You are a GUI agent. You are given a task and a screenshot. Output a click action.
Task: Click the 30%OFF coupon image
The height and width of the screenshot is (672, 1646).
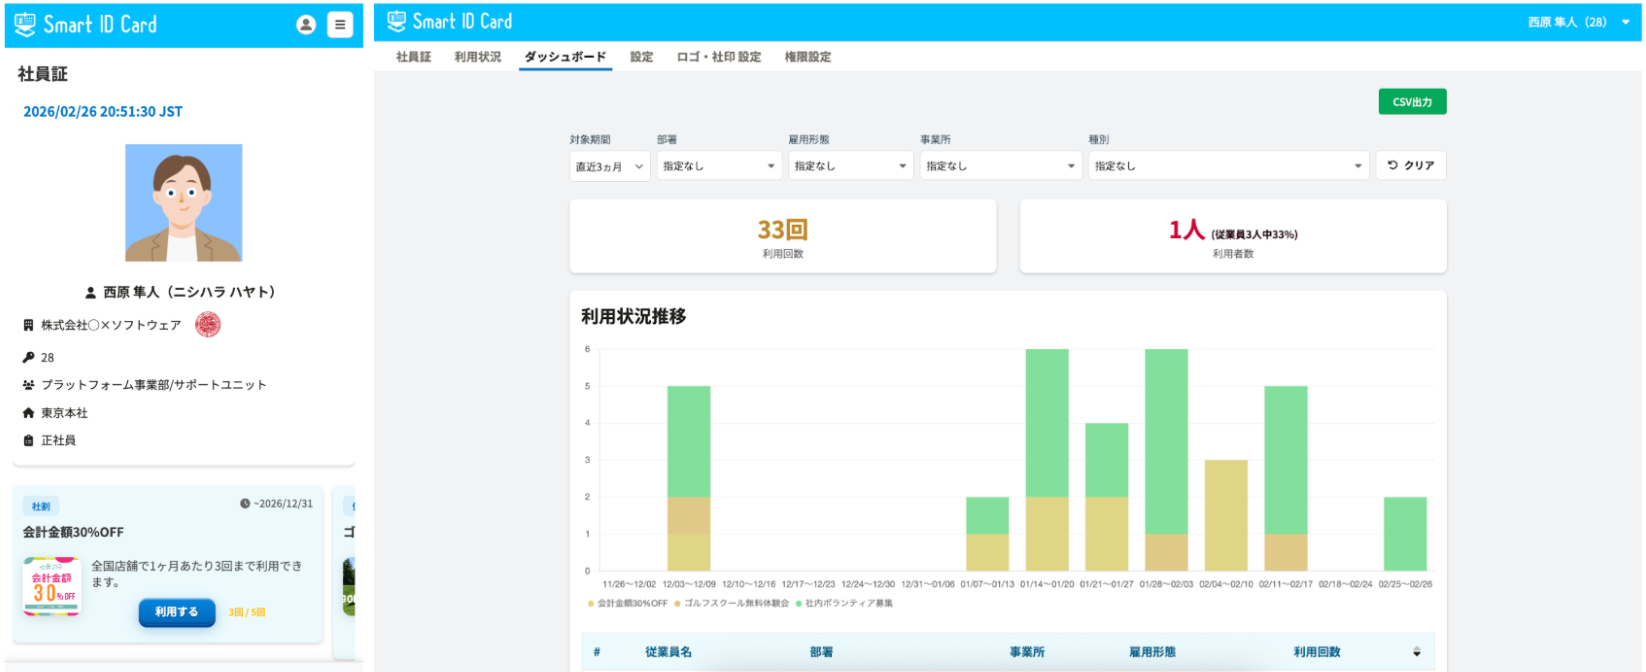[52, 586]
